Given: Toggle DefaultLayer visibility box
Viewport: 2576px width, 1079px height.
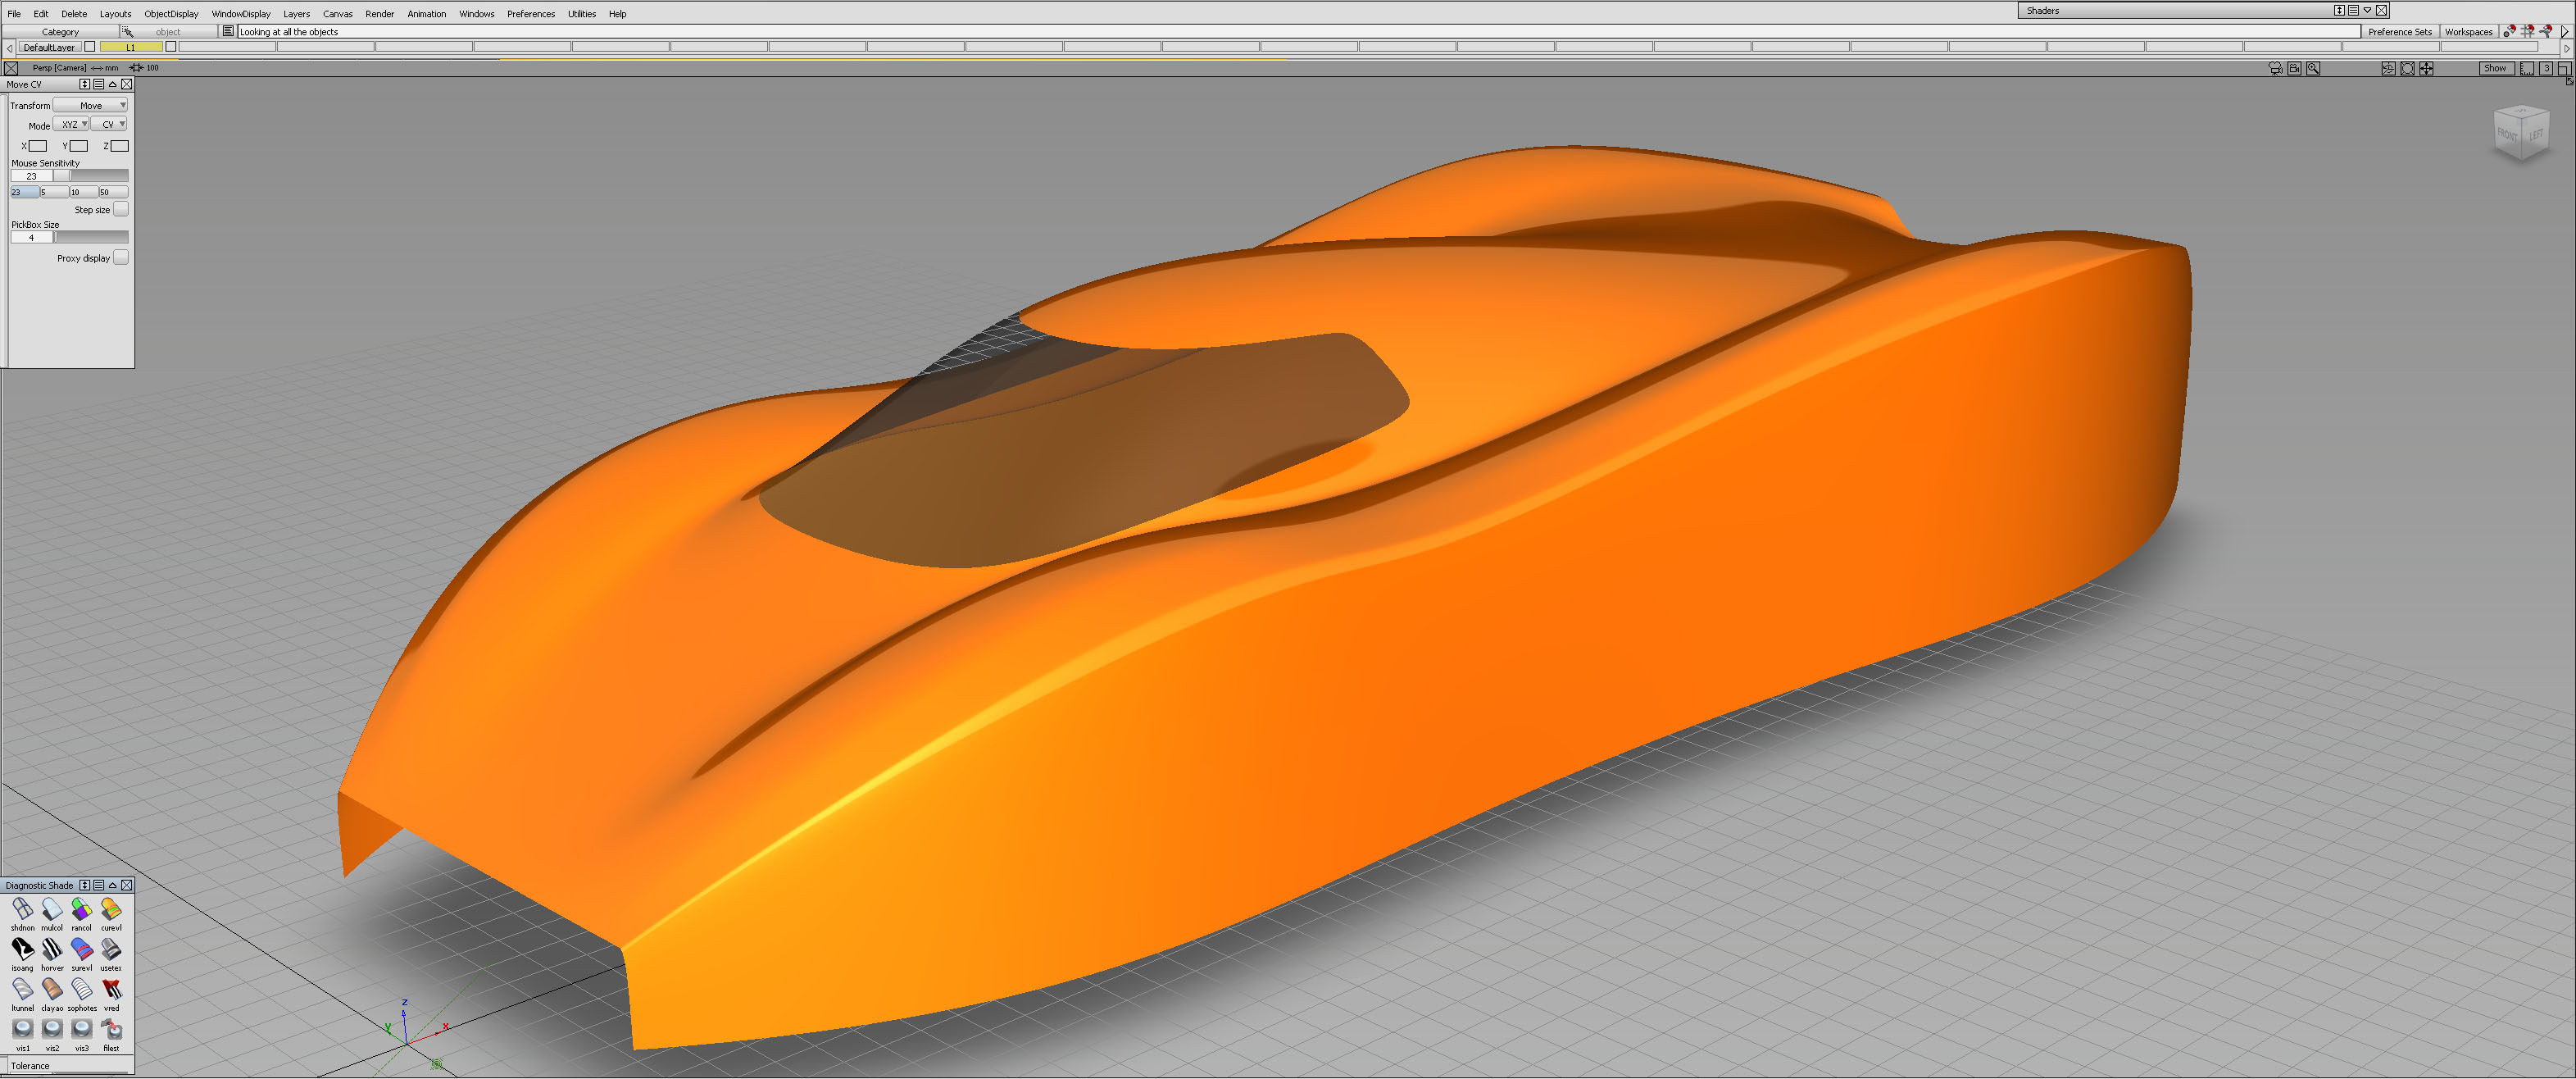Looking at the screenshot, I should tap(90, 47).
